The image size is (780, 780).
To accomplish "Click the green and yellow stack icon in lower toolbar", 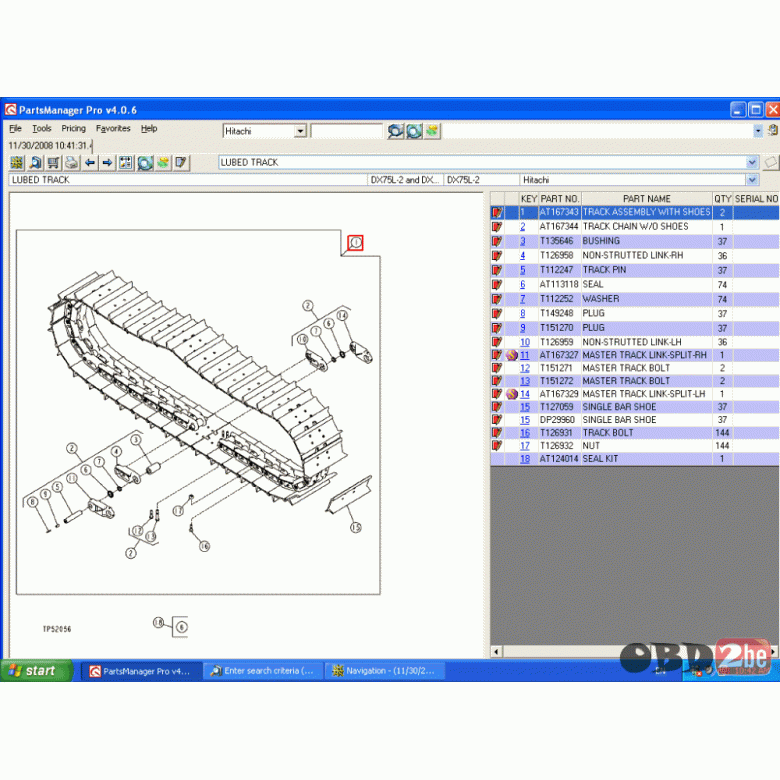I will pyautogui.click(x=163, y=163).
